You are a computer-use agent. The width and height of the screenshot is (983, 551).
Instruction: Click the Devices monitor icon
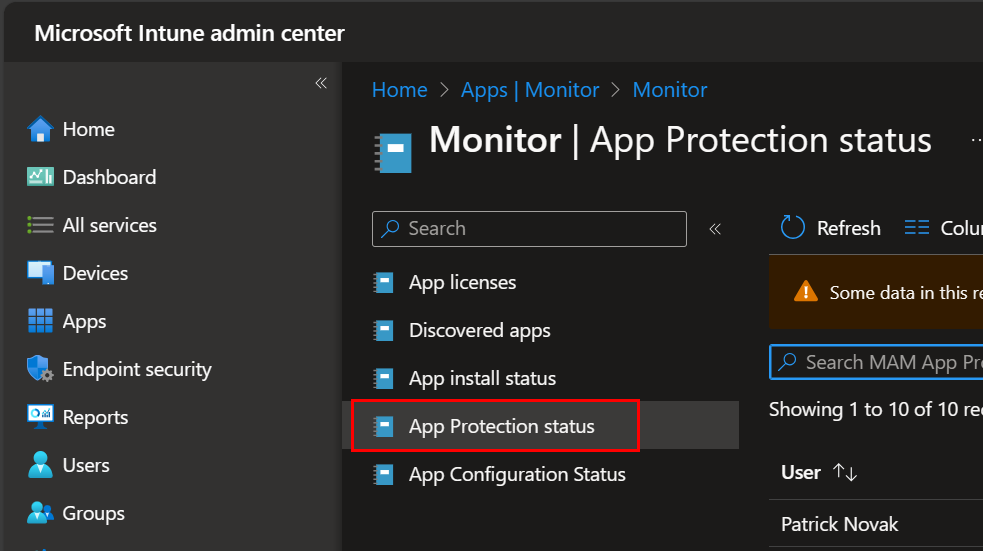(x=40, y=273)
